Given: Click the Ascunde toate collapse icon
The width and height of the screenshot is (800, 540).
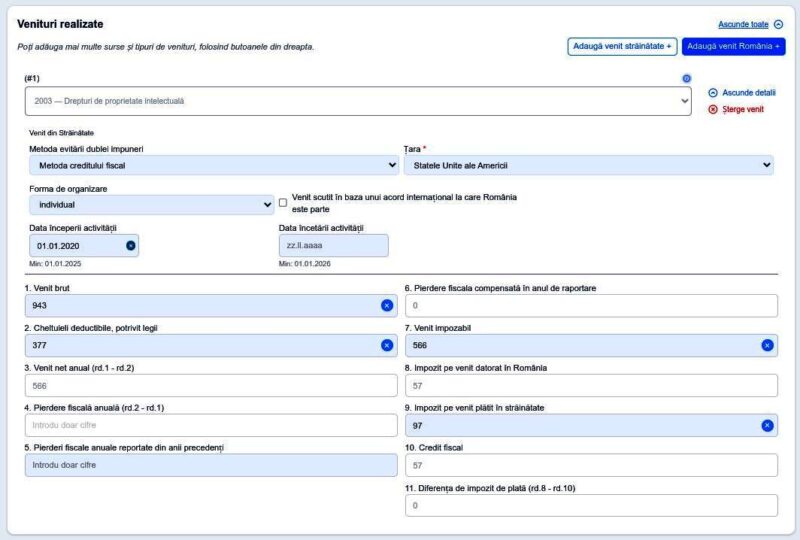Looking at the screenshot, I should pos(778,24).
